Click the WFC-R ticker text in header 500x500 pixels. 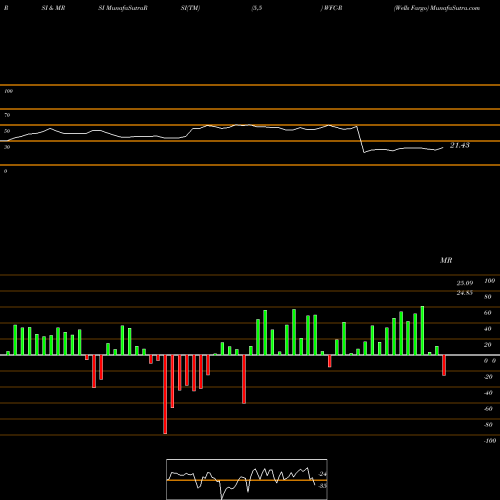[x=331, y=8]
